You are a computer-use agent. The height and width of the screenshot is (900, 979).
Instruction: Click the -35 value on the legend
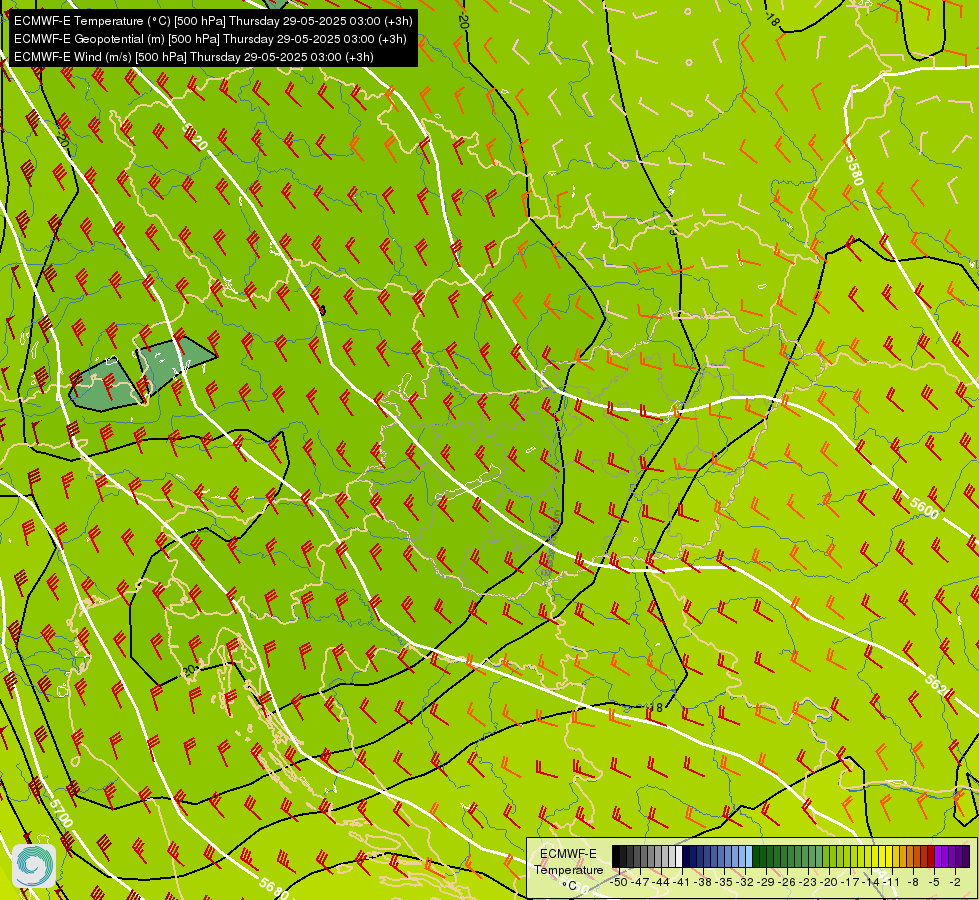724,882
